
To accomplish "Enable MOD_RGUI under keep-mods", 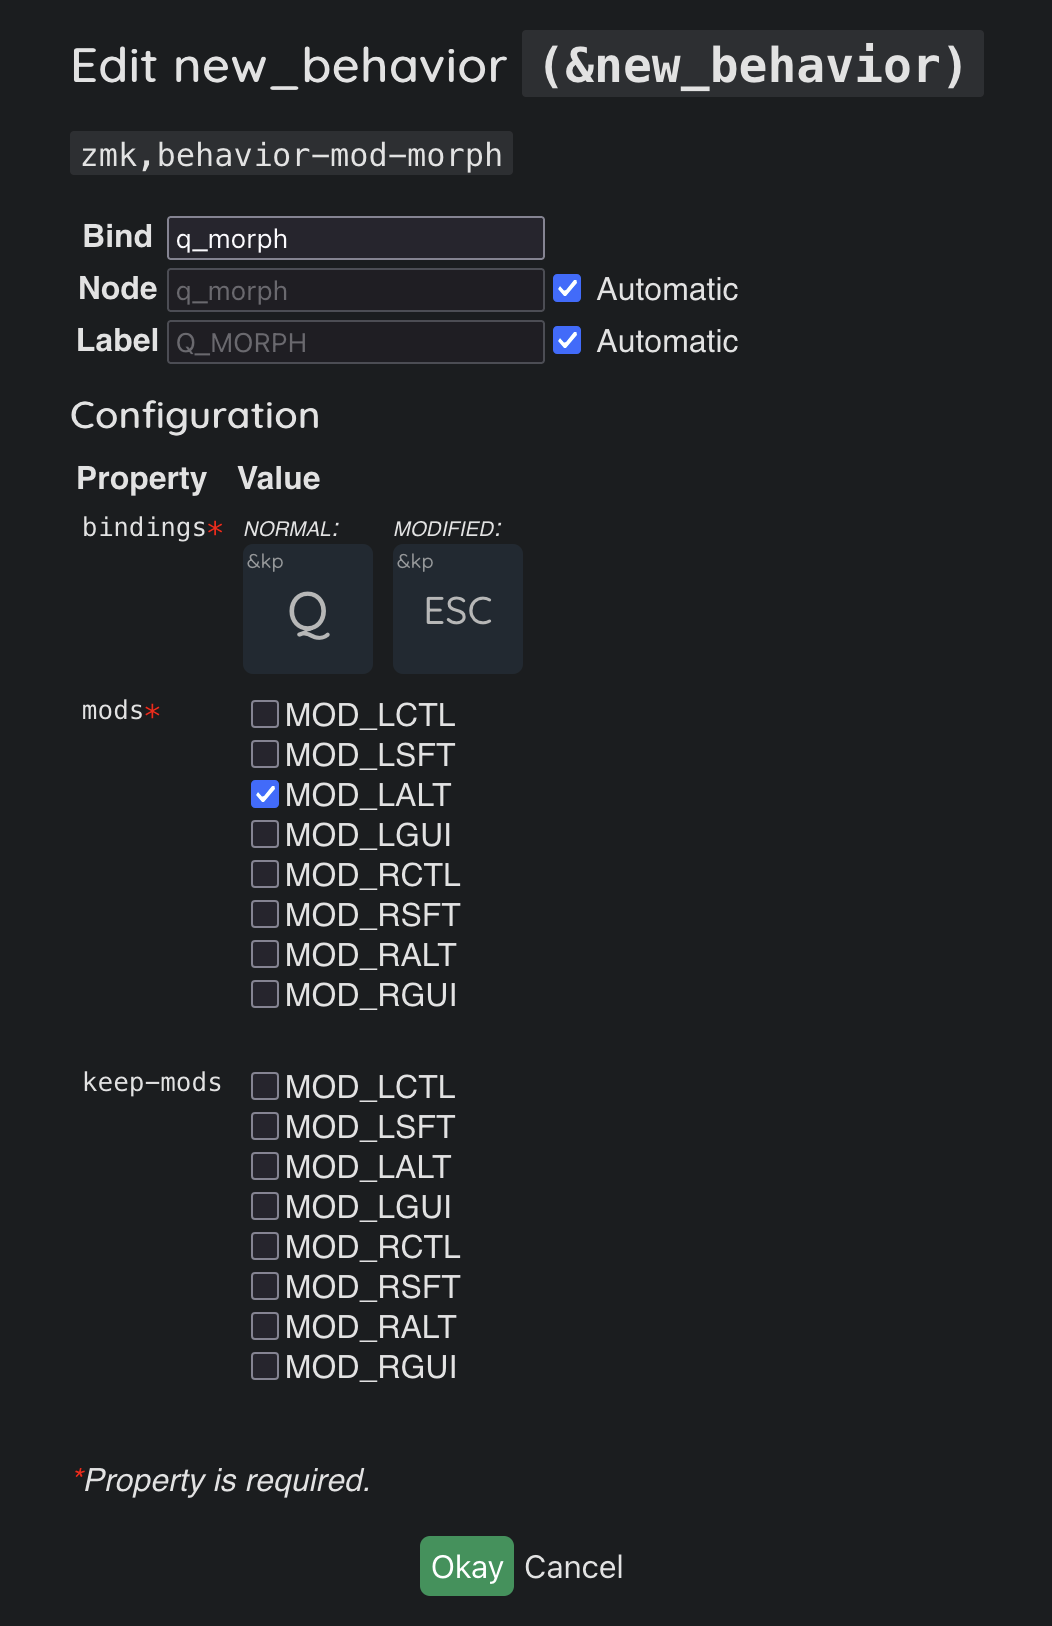I will click(265, 1366).
